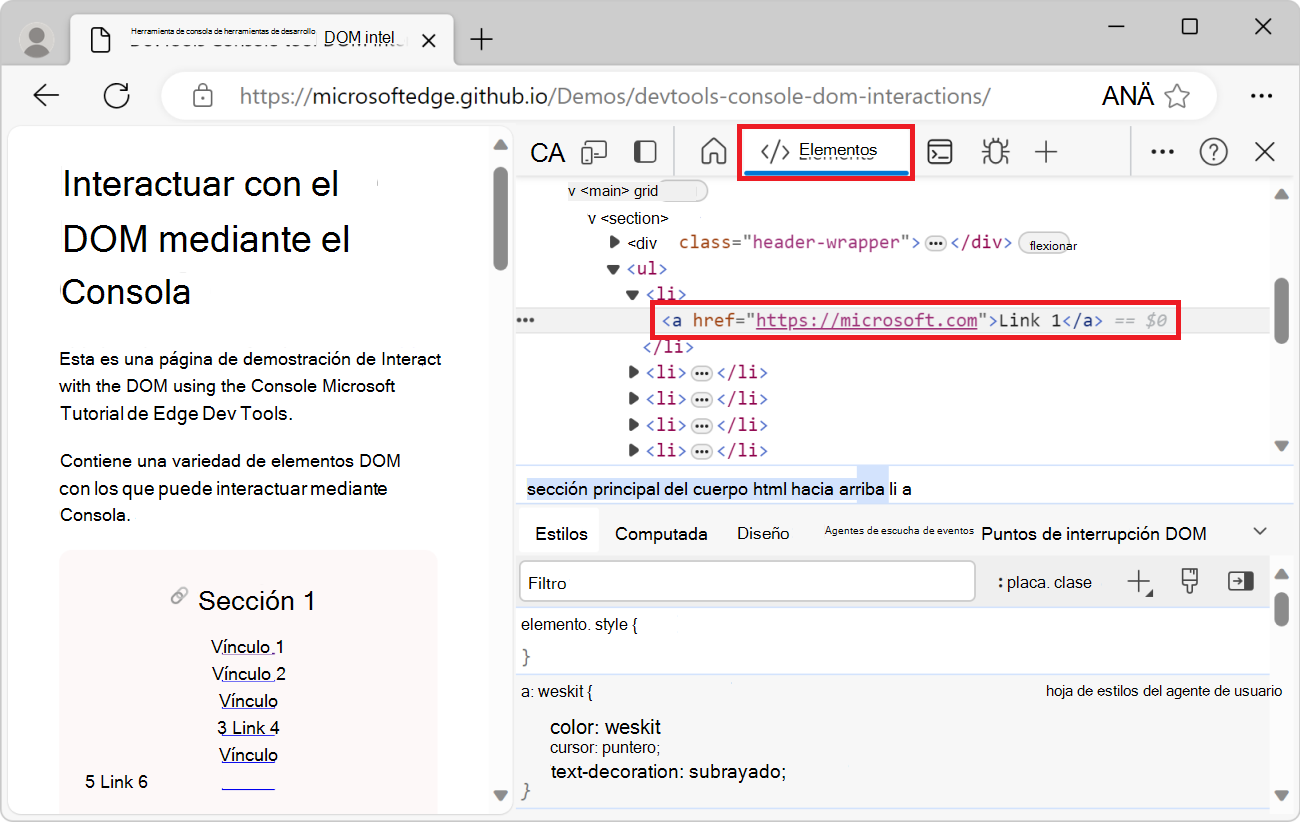Image resolution: width=1300 pixels, height=822 pixels.
Task: Switch to the Computada tab
Action: click(x=660, y=533)
